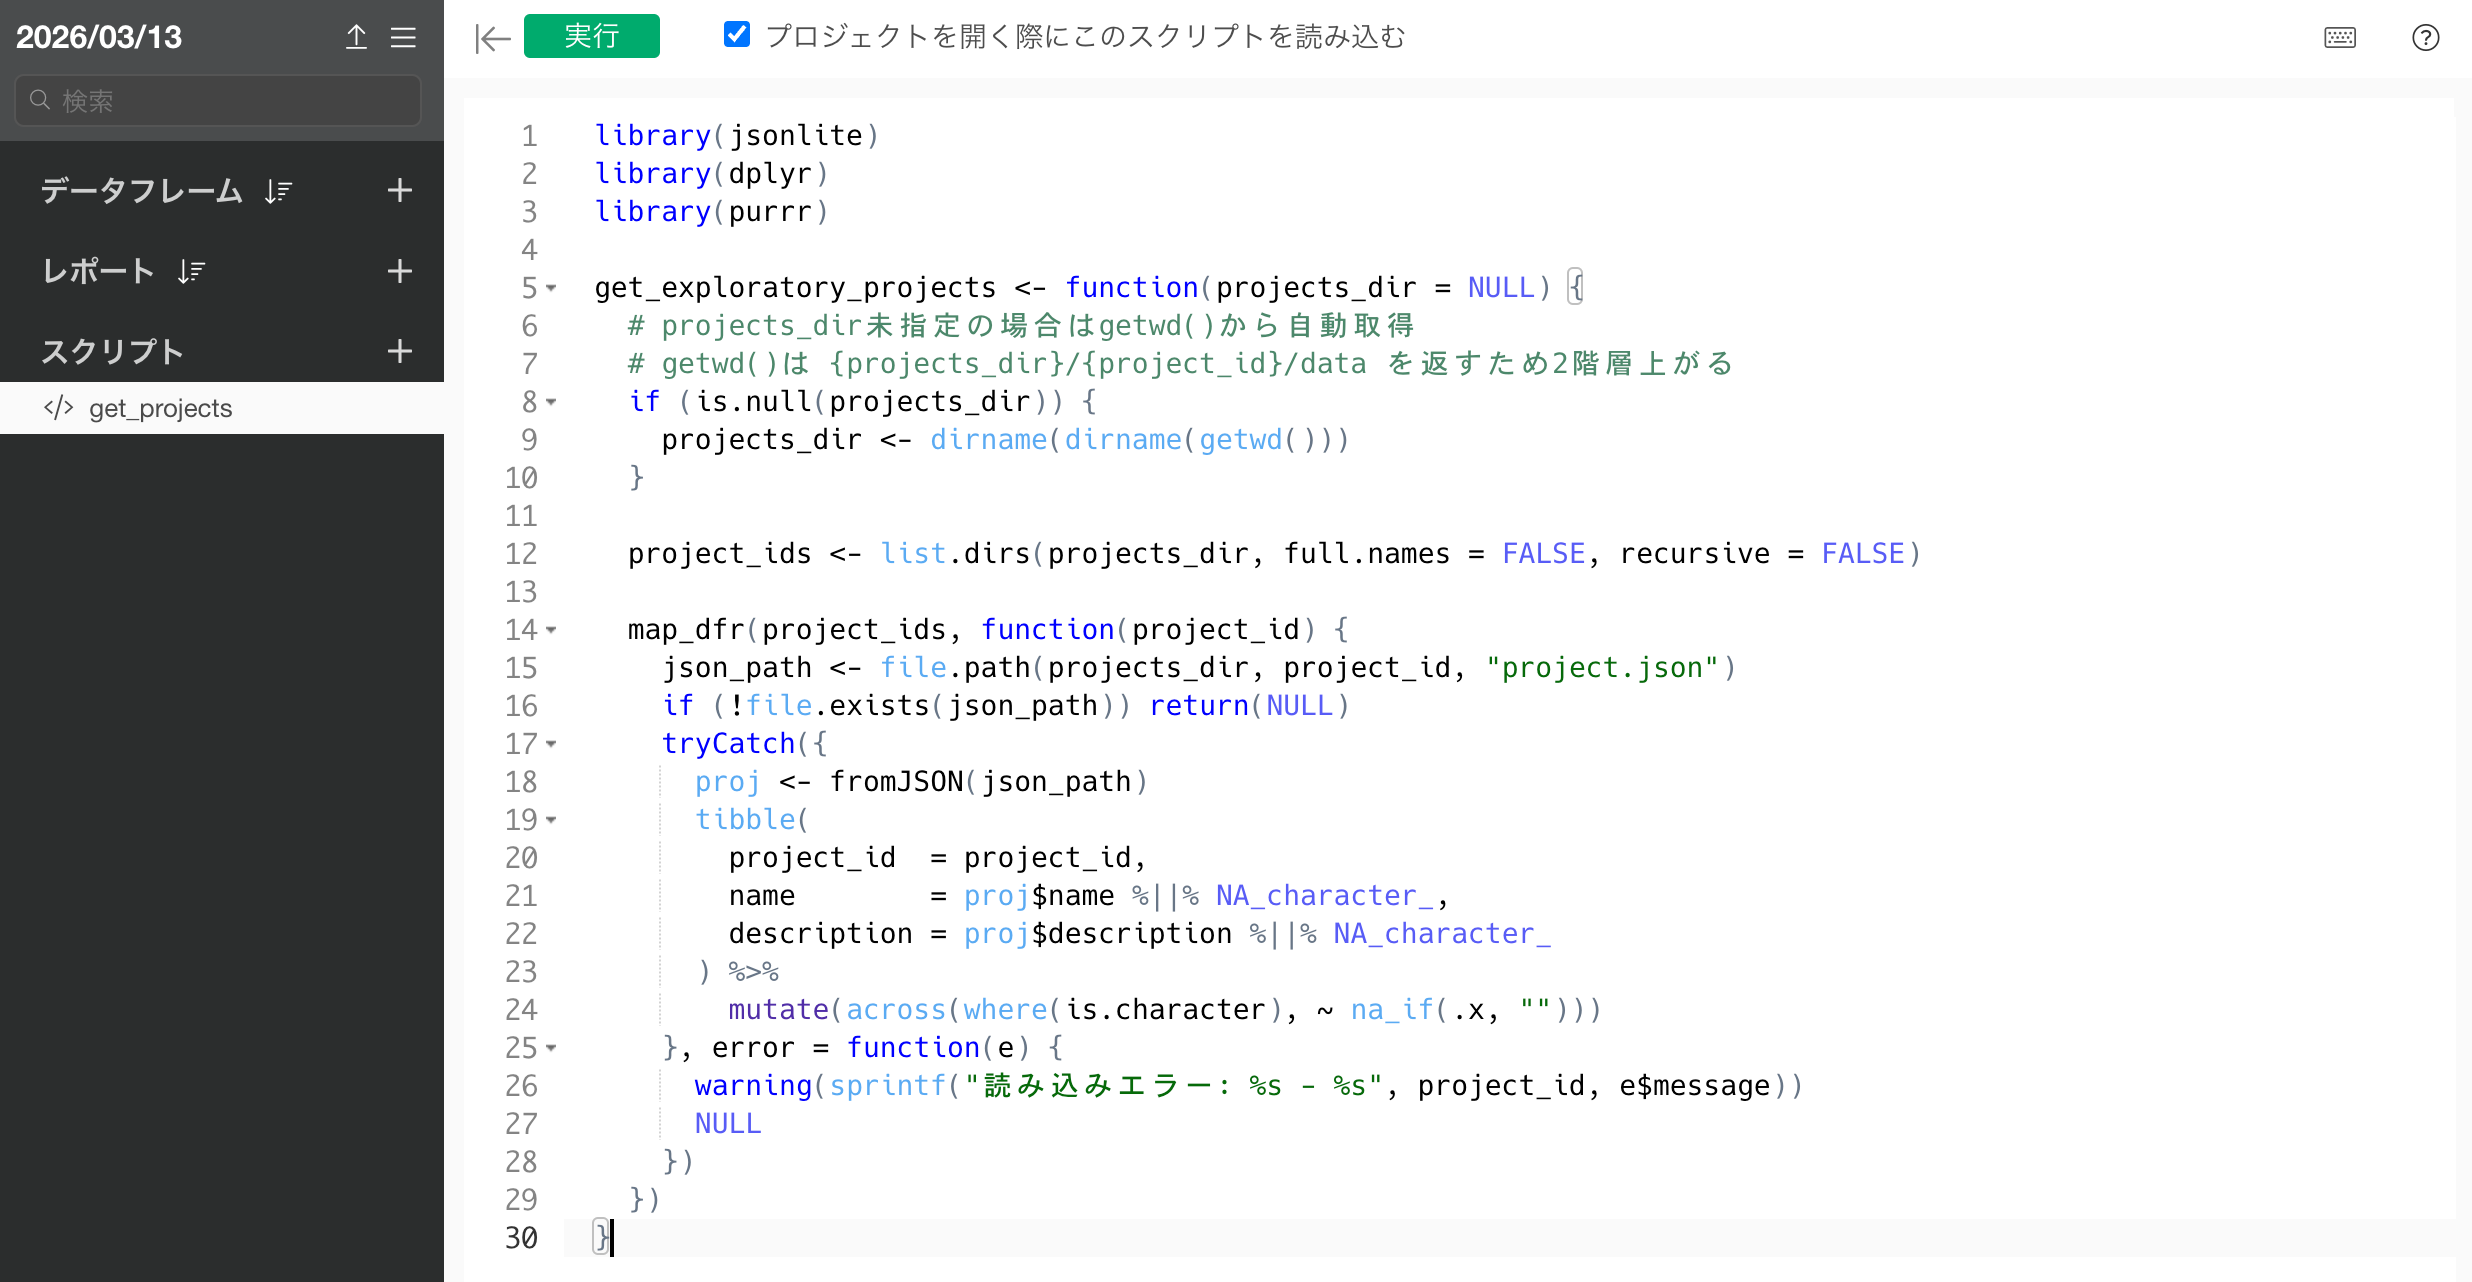Select the get_projects script item
The width and height of the screenshot is (2472, 1282).
[x=160, y=408]
